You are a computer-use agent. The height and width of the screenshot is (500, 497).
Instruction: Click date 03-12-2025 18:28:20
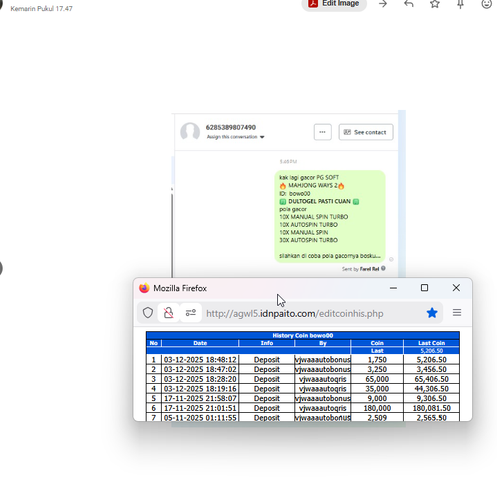coord(200,379)
